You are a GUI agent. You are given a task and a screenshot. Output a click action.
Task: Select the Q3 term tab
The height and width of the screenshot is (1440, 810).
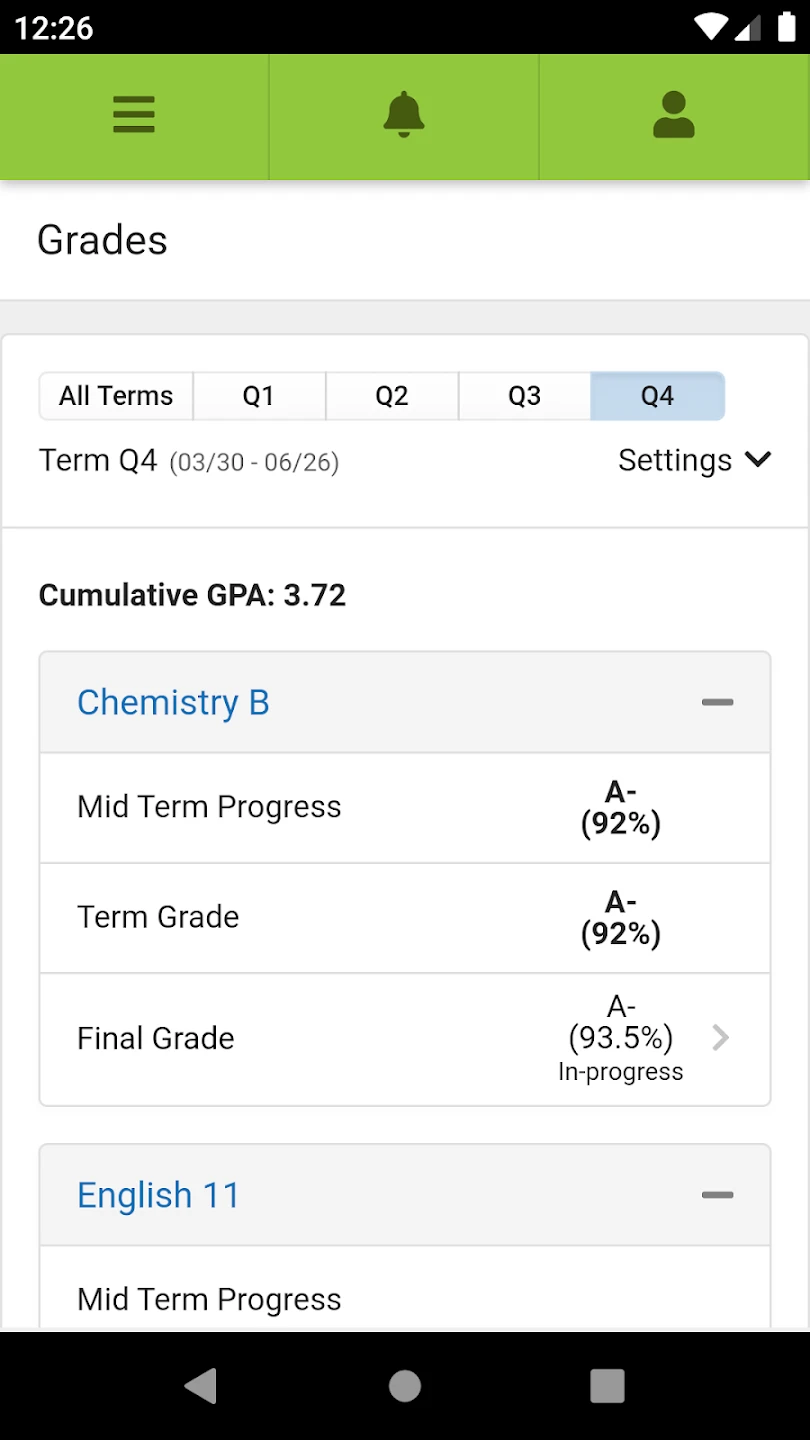point(525,396)
